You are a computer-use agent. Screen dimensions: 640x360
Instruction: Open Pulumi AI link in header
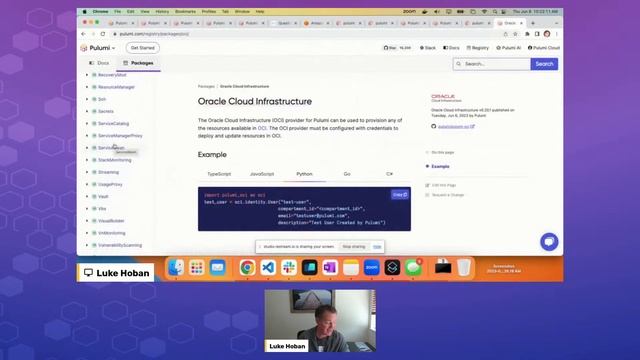[509, 48]
